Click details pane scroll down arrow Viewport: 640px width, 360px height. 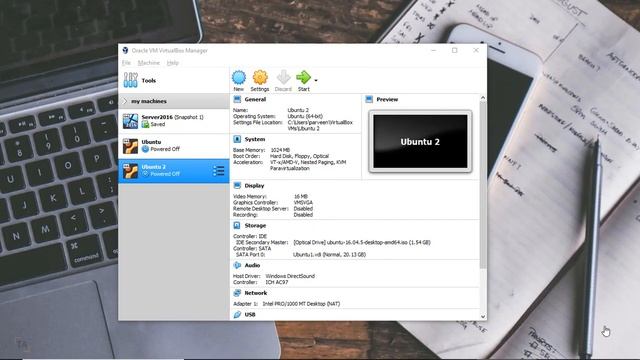483,317
